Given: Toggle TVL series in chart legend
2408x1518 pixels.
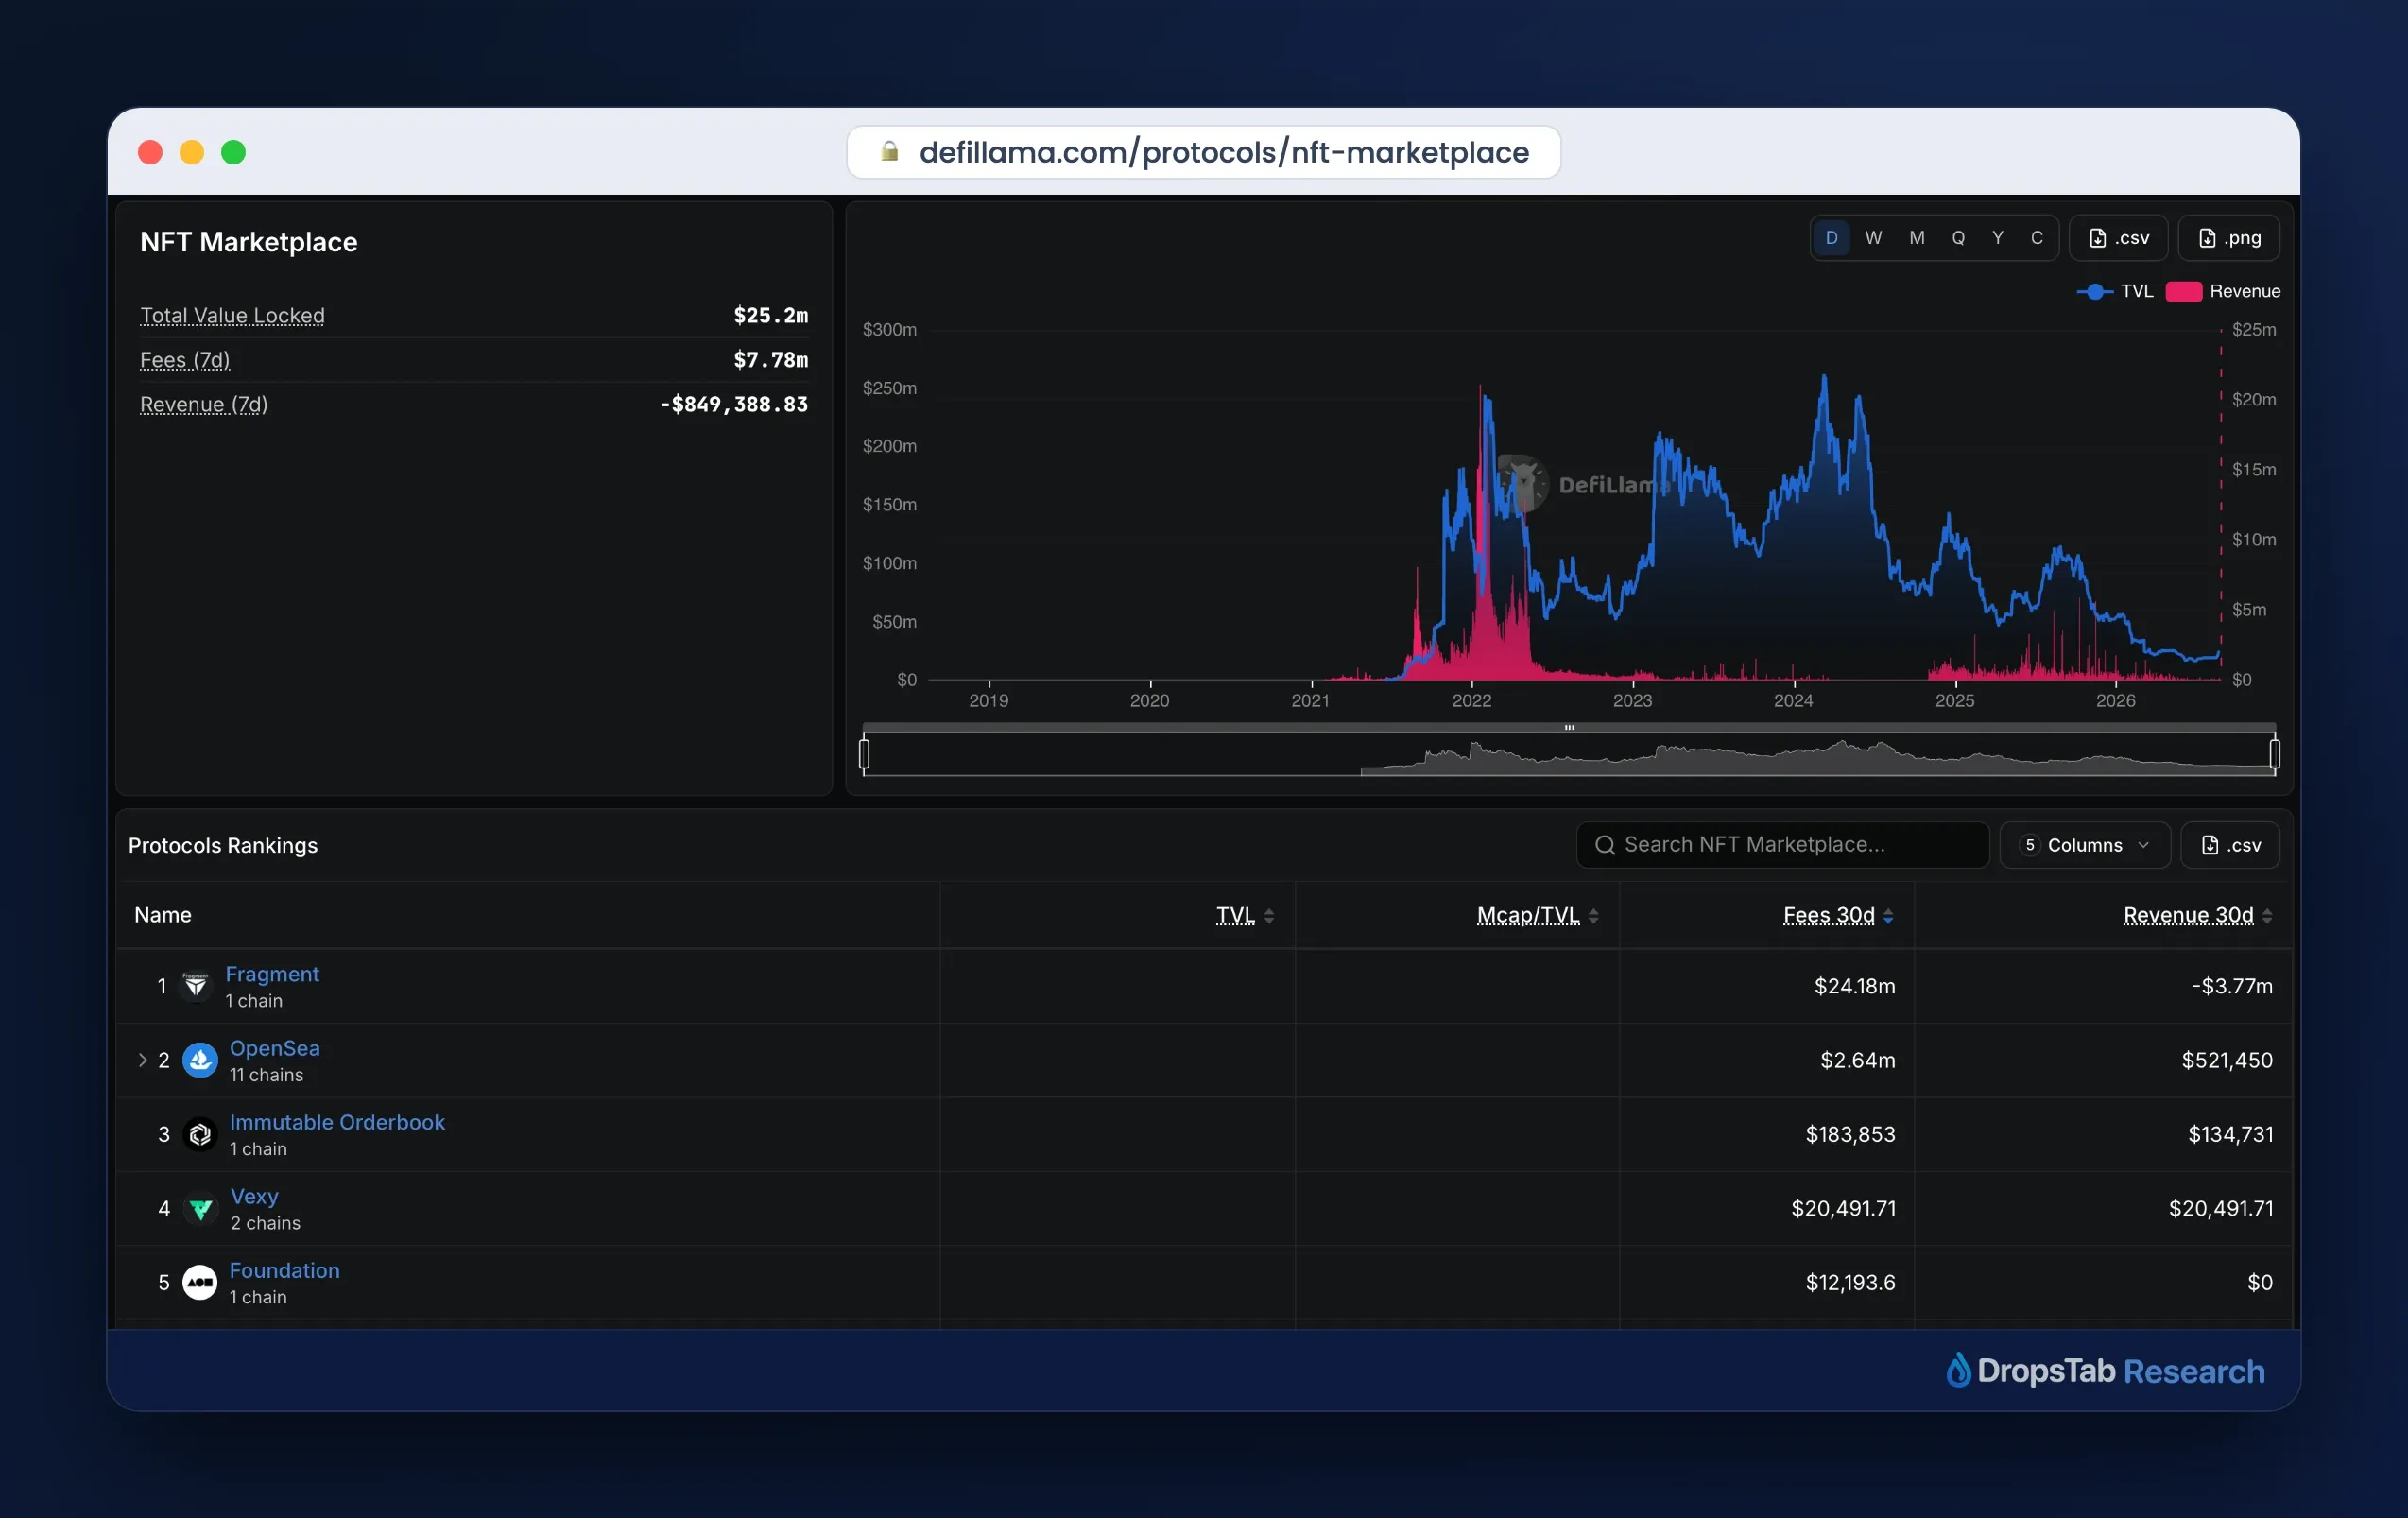Looking at the screenshot, I should tap(2115, 291).
